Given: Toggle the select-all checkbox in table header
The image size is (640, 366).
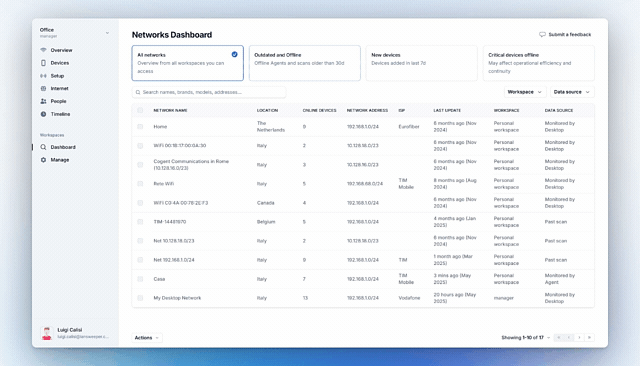Looking at the screenshot, I should tap(140, 110).
